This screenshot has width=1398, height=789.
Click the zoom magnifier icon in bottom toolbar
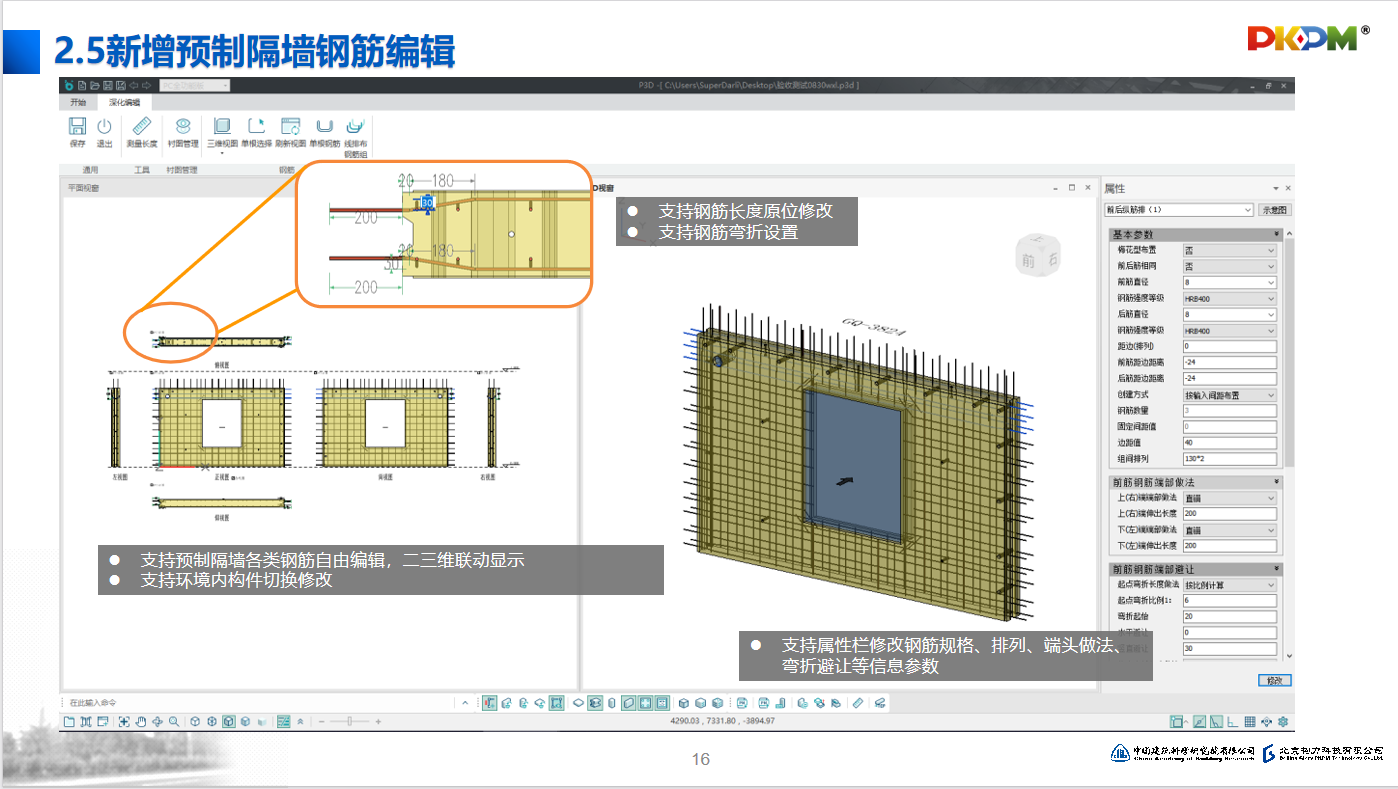pos(174,721)
